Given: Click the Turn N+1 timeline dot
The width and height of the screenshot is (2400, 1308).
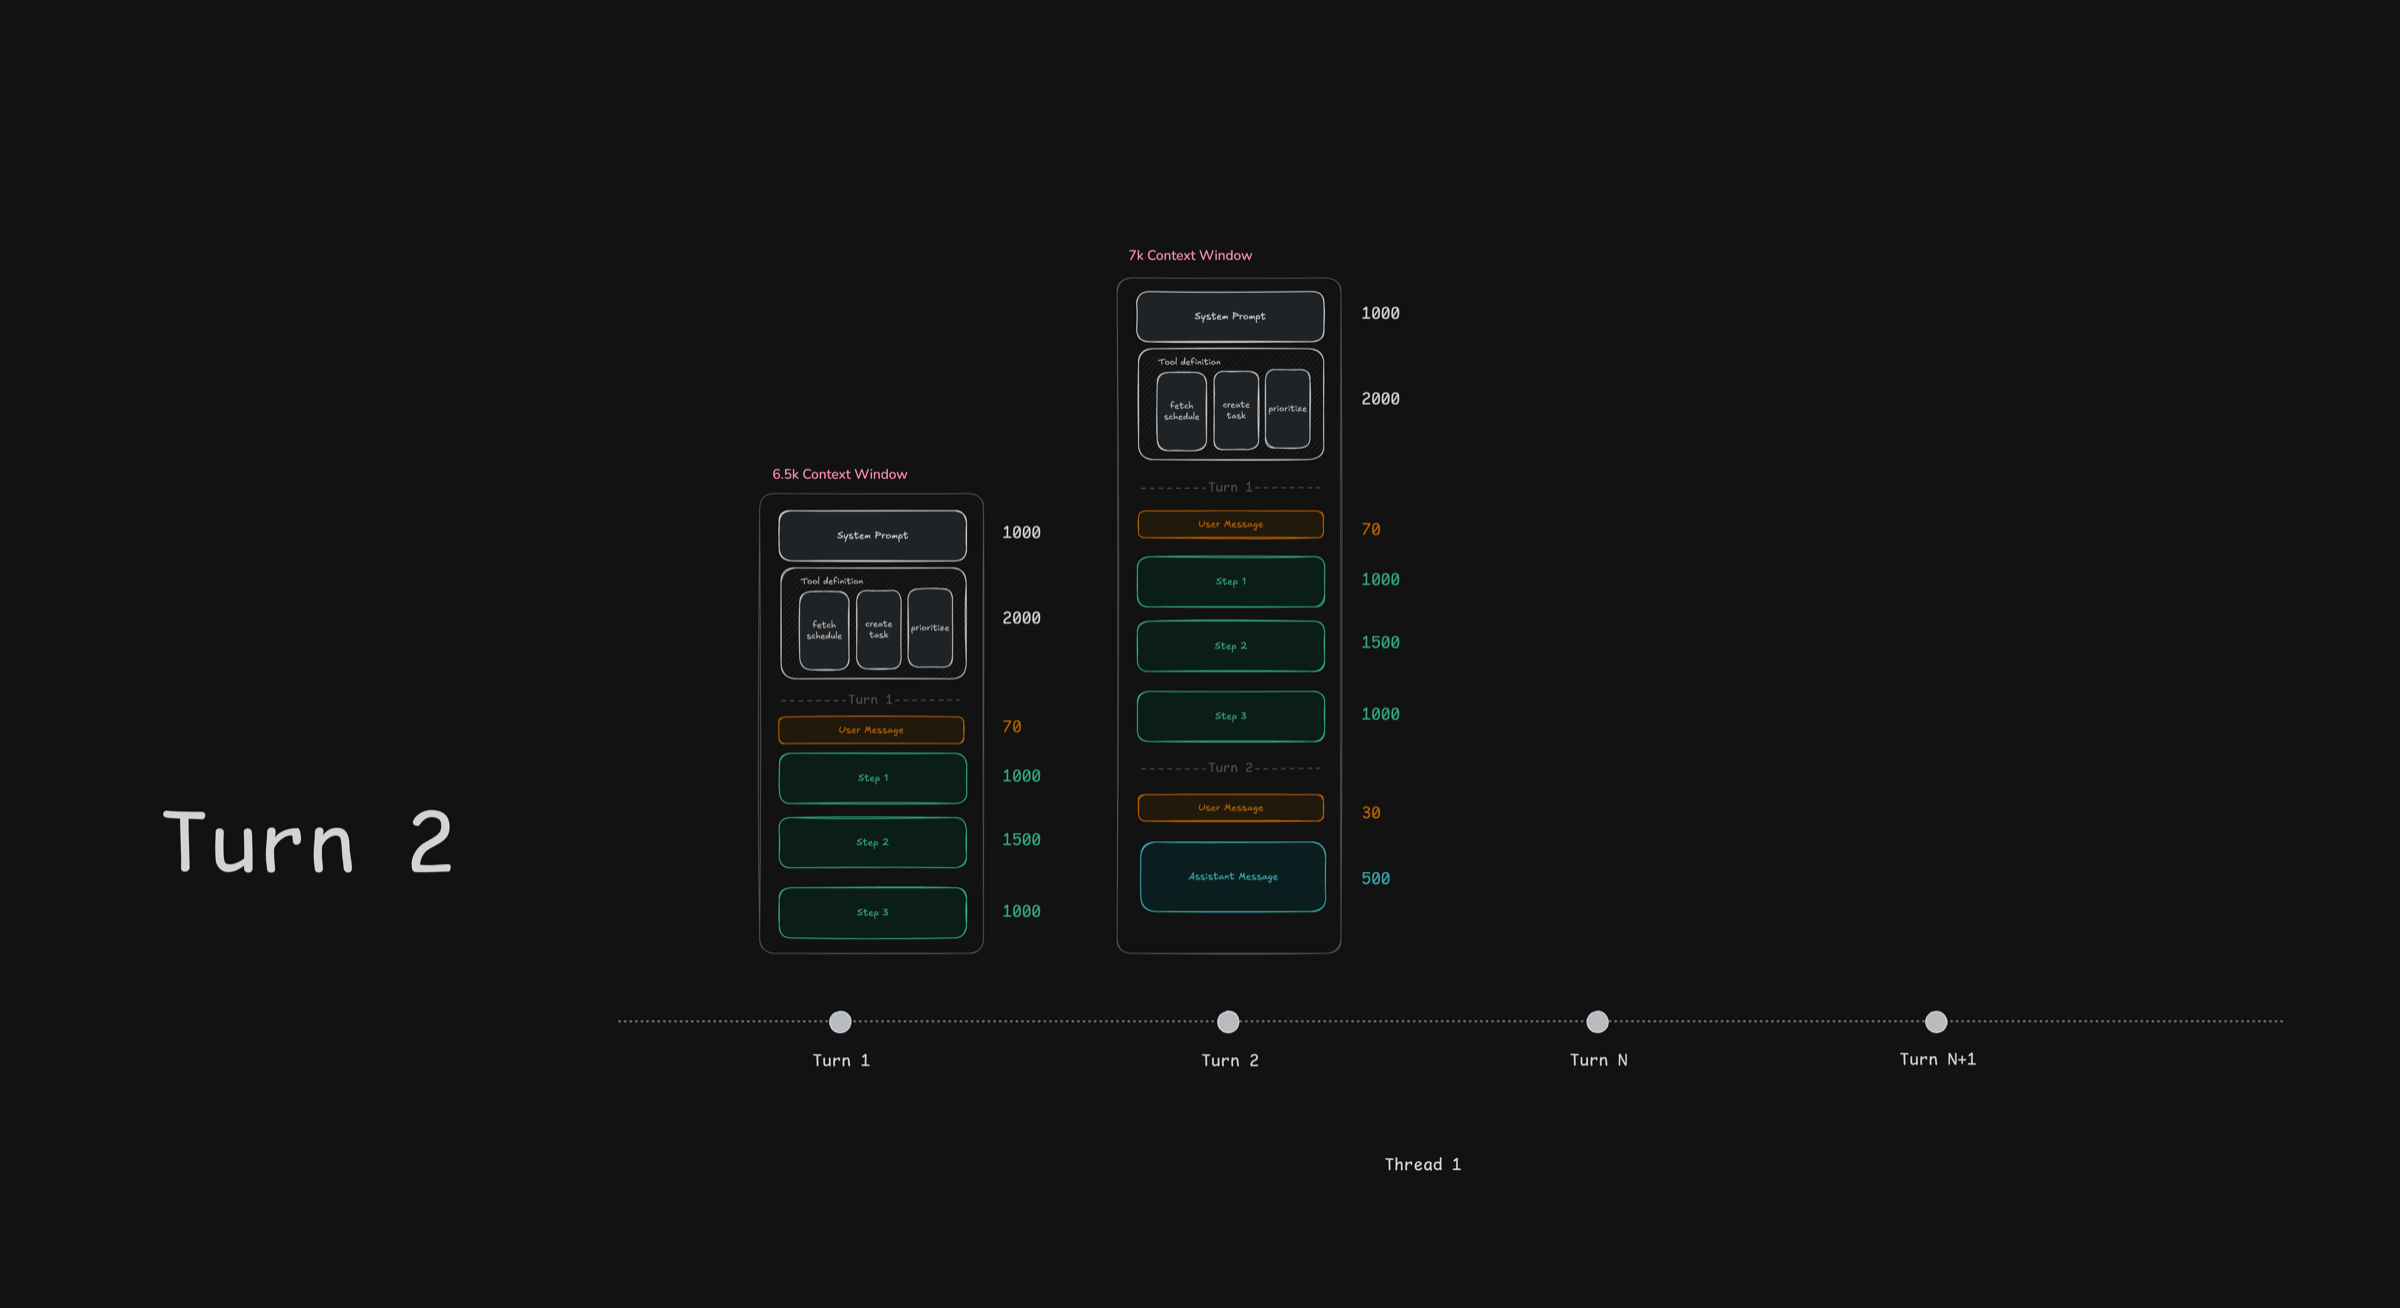Looking at the screenshot, I should tap(1936, 1021).
